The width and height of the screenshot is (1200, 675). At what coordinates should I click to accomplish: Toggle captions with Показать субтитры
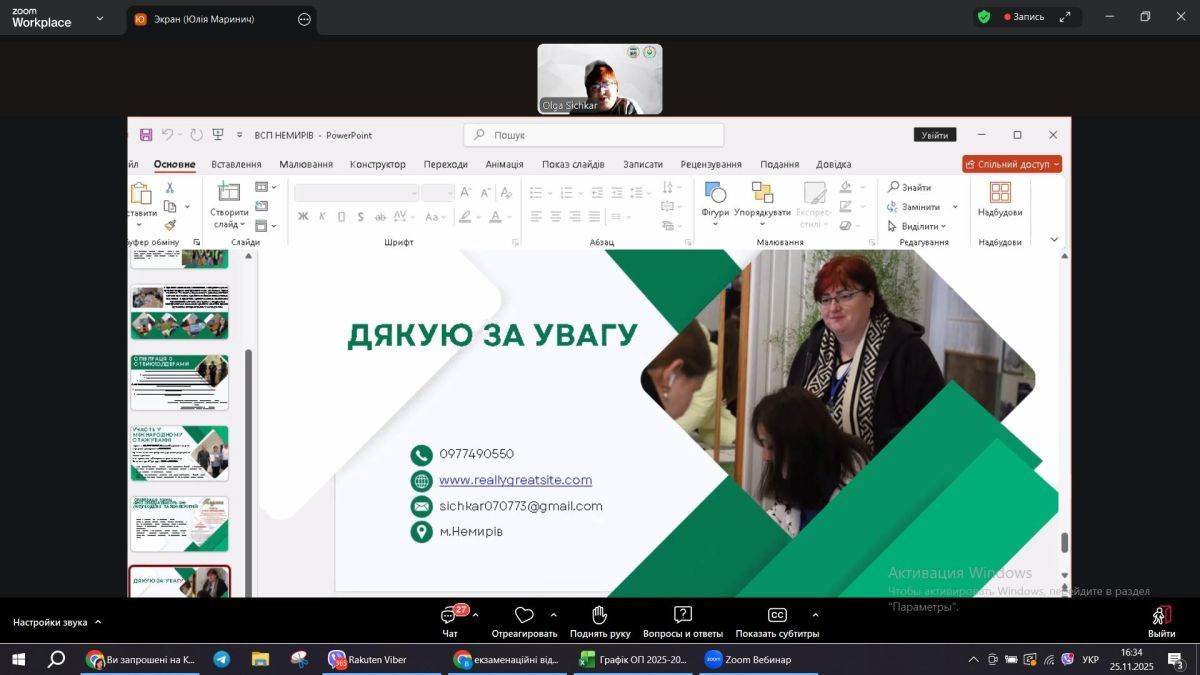coord(777,615)
